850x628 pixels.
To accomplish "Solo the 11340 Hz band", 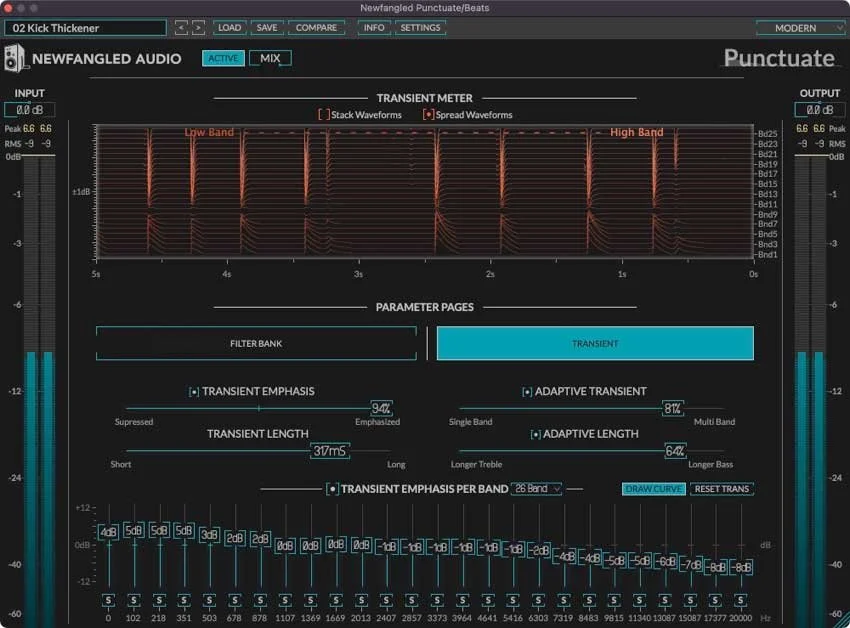I will click(640, 600).
